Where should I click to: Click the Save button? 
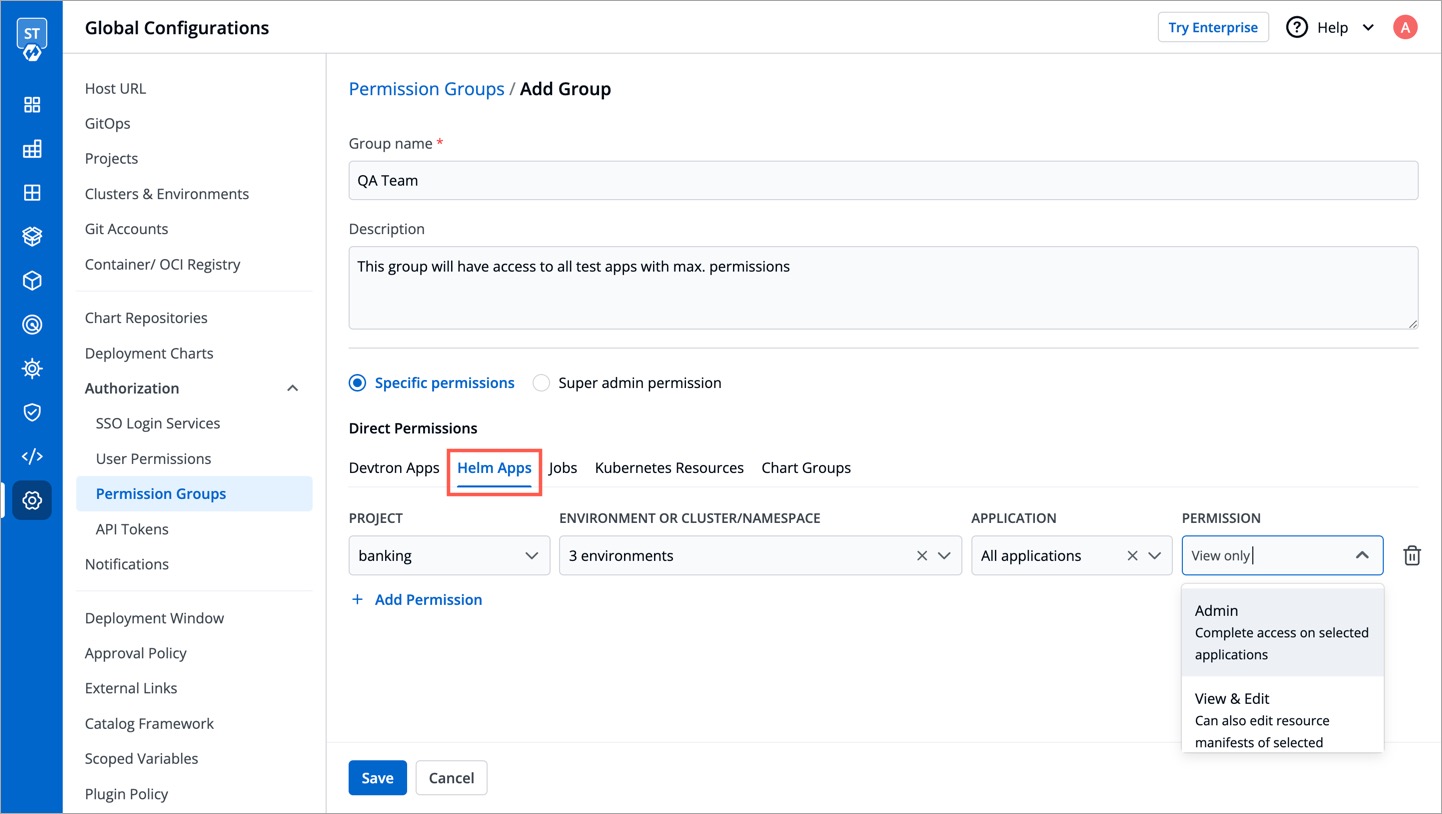(x=377, y=778)
